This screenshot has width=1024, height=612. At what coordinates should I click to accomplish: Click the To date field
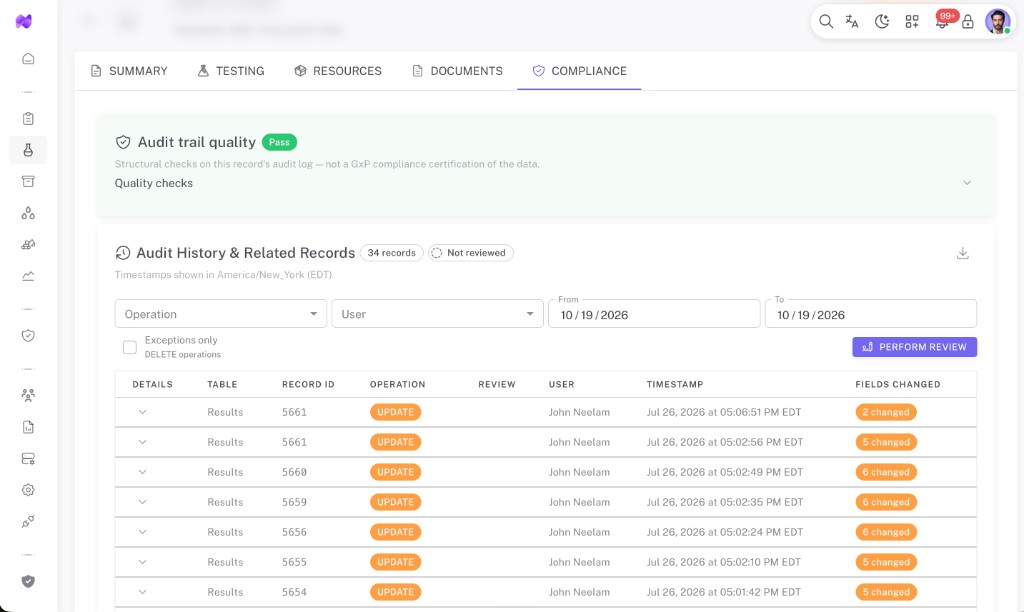coord(871,314)
